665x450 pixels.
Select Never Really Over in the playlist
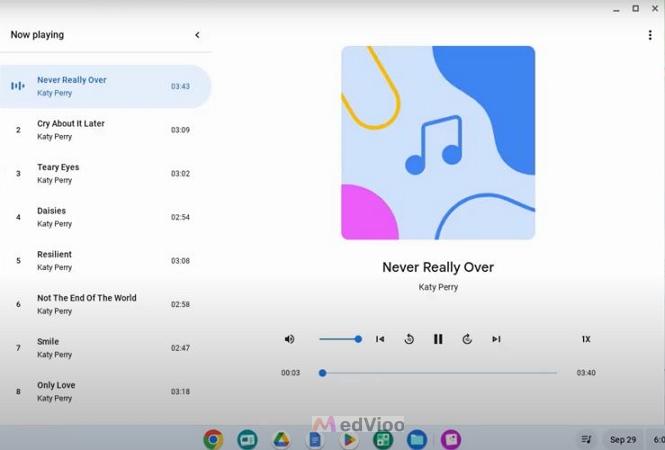(105, 86)
